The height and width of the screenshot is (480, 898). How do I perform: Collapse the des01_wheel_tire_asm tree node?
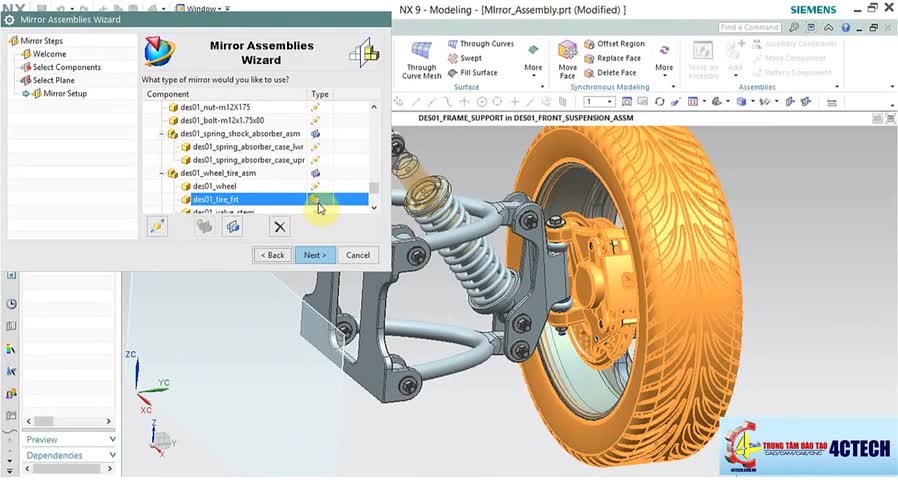click(x=162, y=173)
